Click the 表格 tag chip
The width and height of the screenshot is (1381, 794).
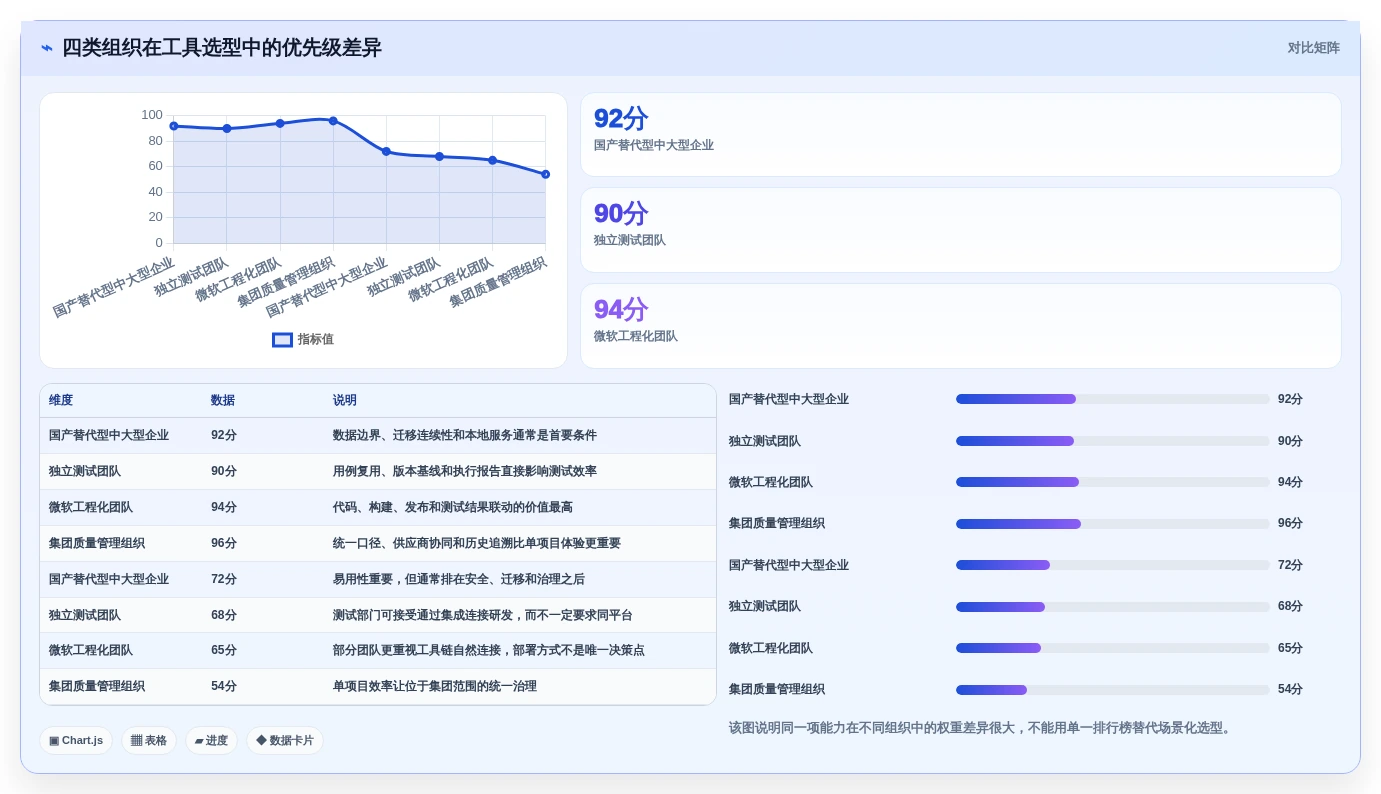coord(149,741)
